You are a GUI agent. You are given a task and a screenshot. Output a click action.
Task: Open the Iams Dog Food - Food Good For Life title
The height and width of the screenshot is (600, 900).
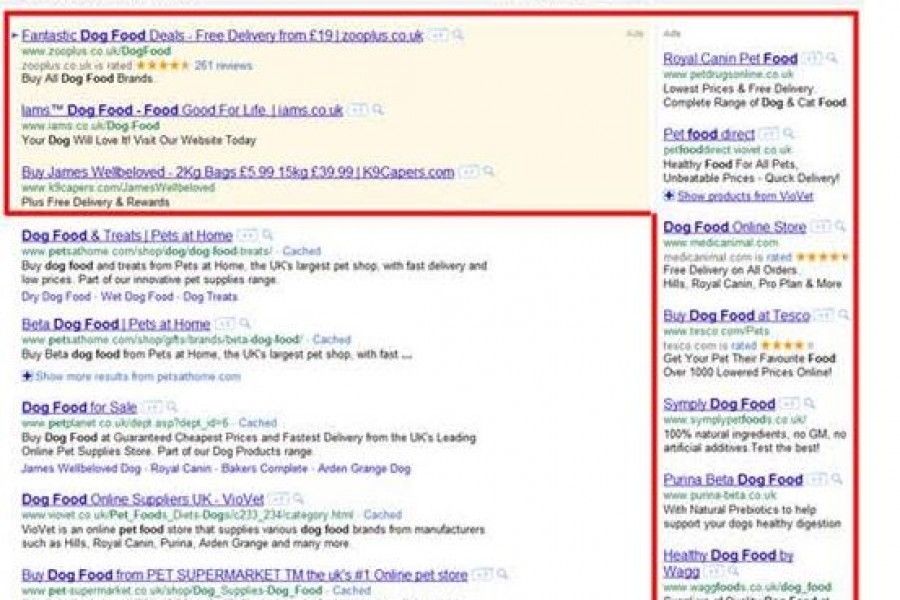coord(182,110)
